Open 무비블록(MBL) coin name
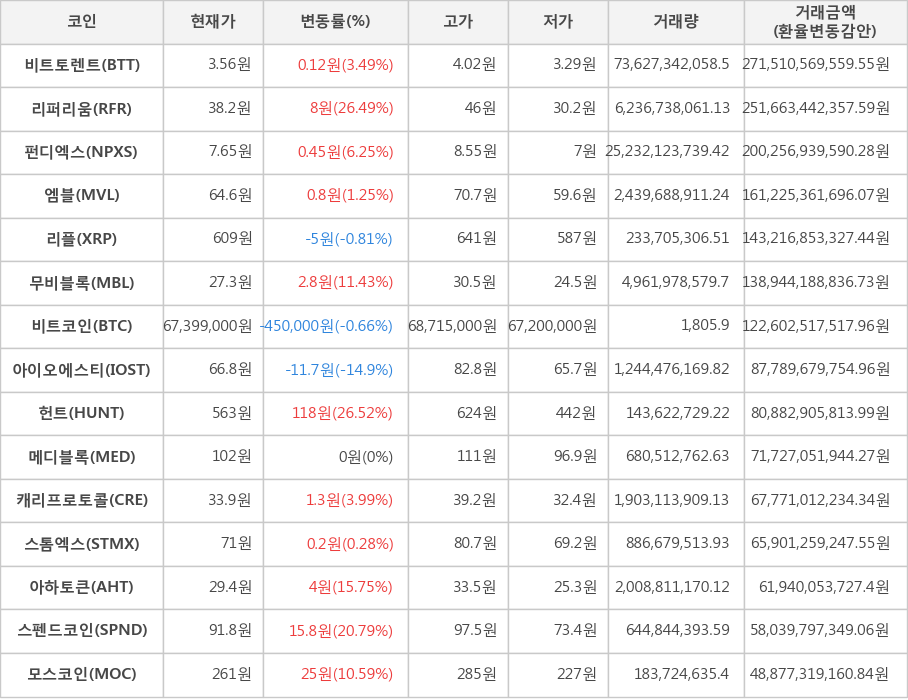908x700 pixels. click(82, 282)
